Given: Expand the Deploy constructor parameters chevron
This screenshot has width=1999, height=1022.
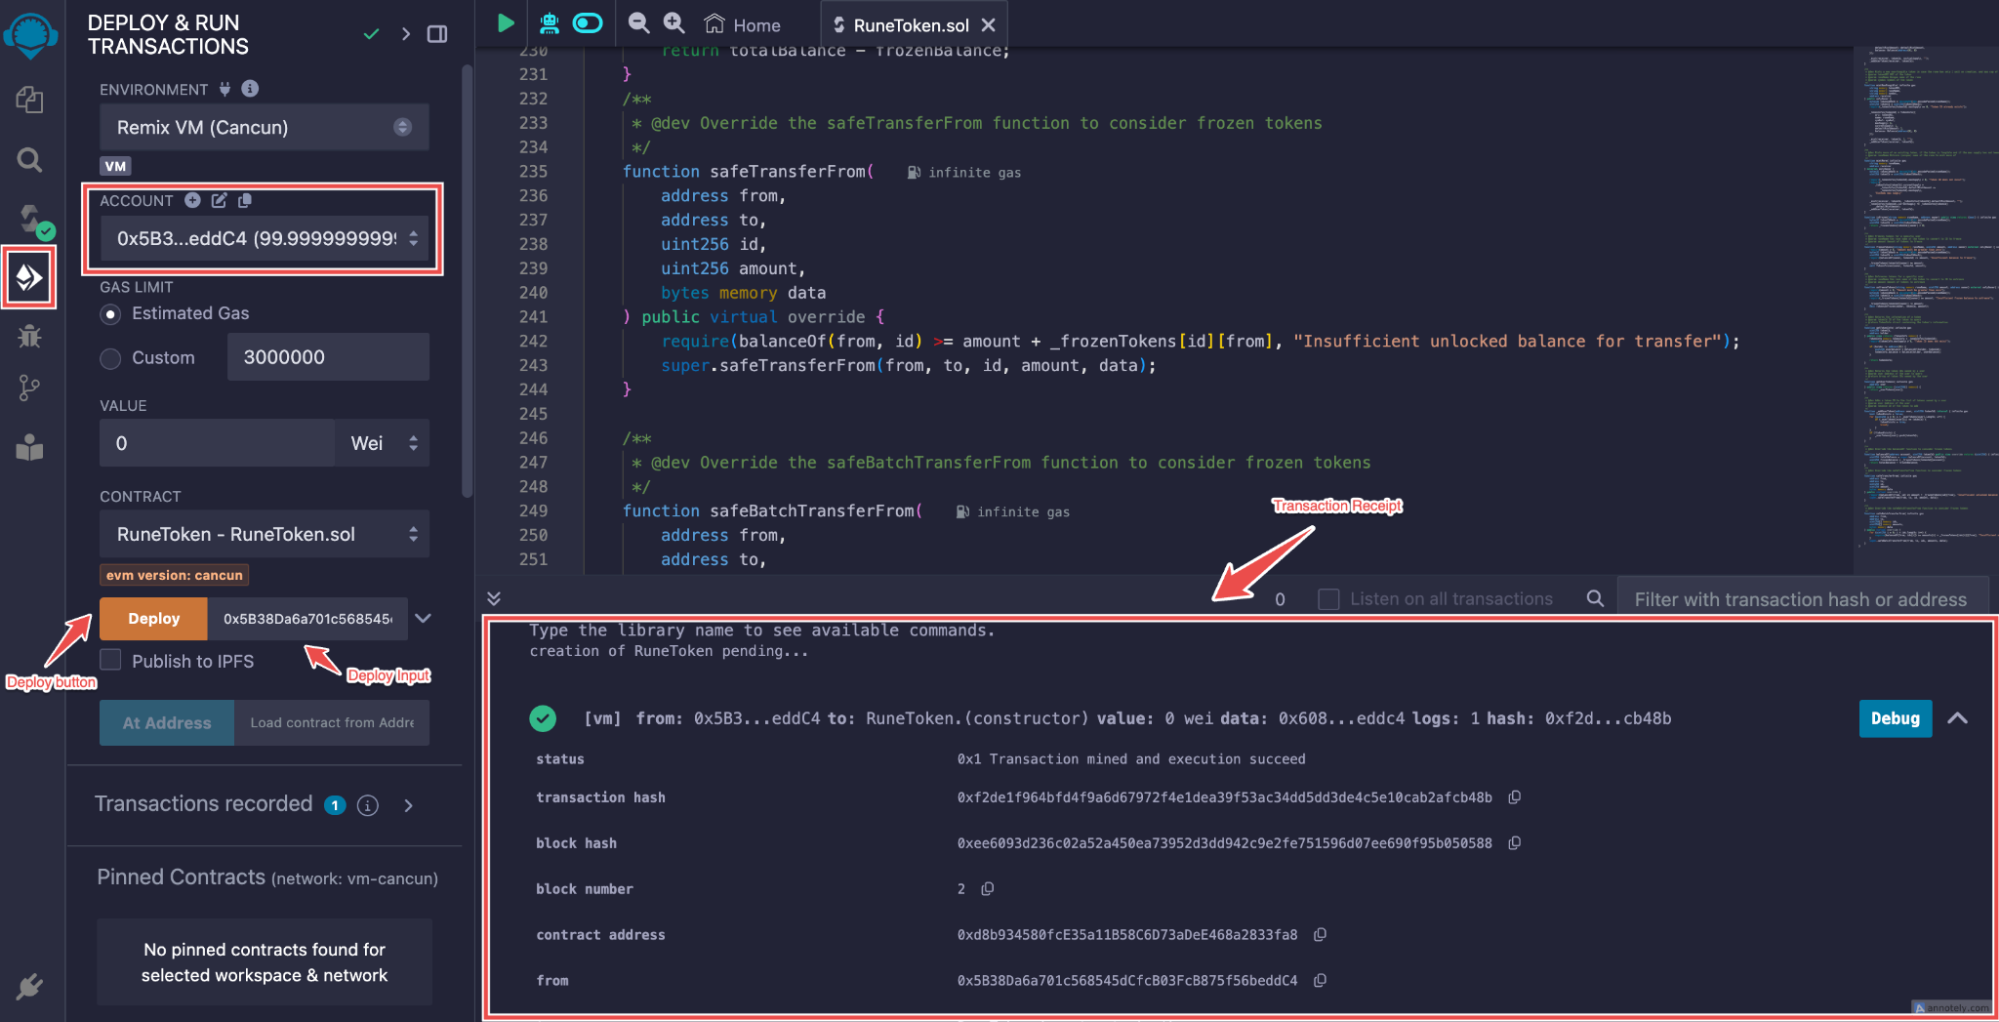Looking at the screenshot, I should point(424,618).
